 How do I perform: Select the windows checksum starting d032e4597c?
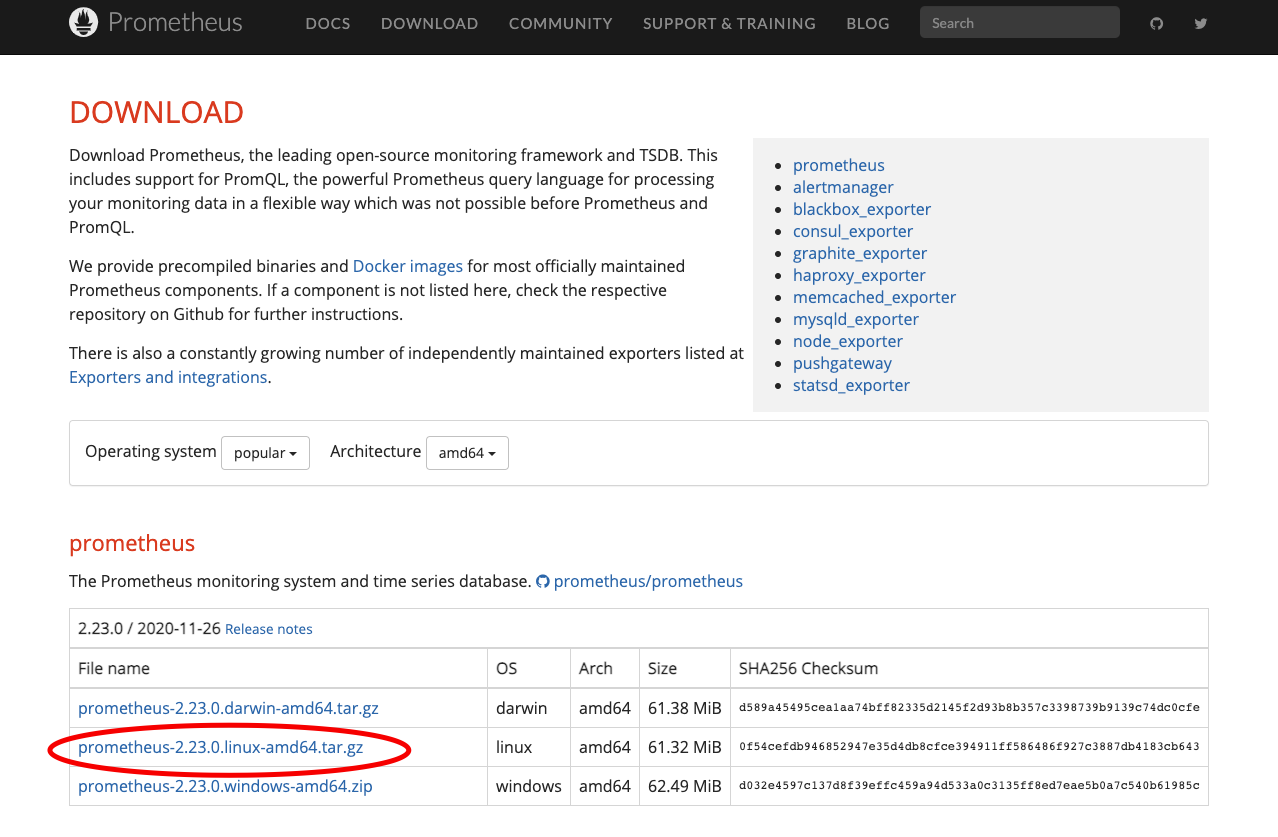pyautogui.click(x=969, y=786)
